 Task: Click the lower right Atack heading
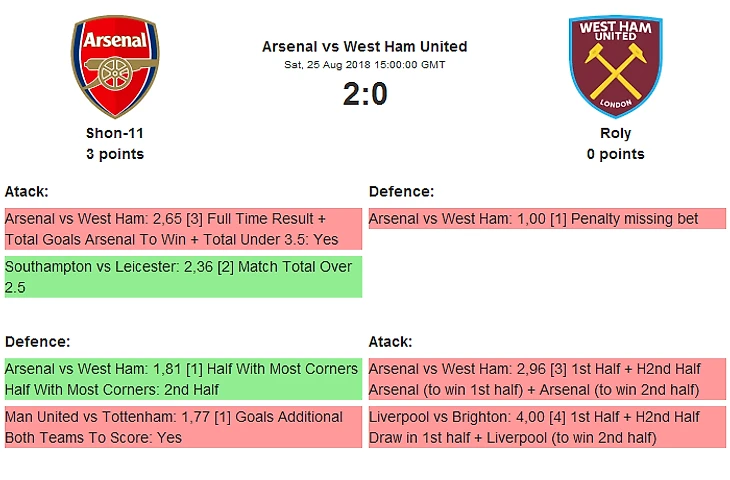[391, 341]
